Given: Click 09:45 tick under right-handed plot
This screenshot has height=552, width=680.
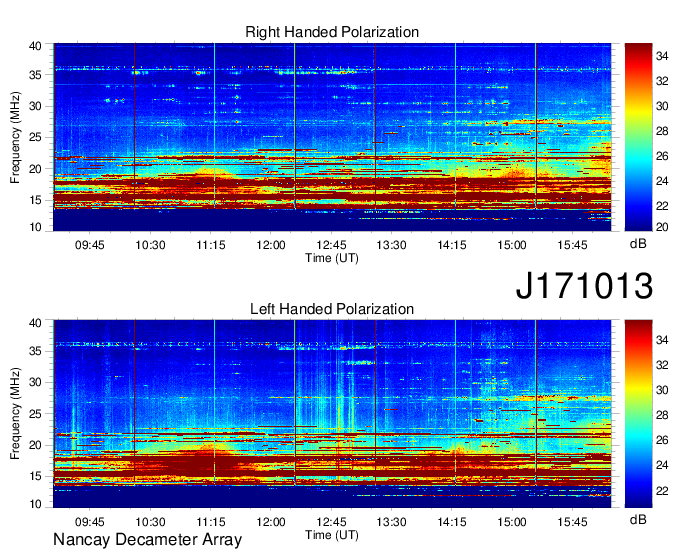Looking at the screenshot, I should [90, 245].
